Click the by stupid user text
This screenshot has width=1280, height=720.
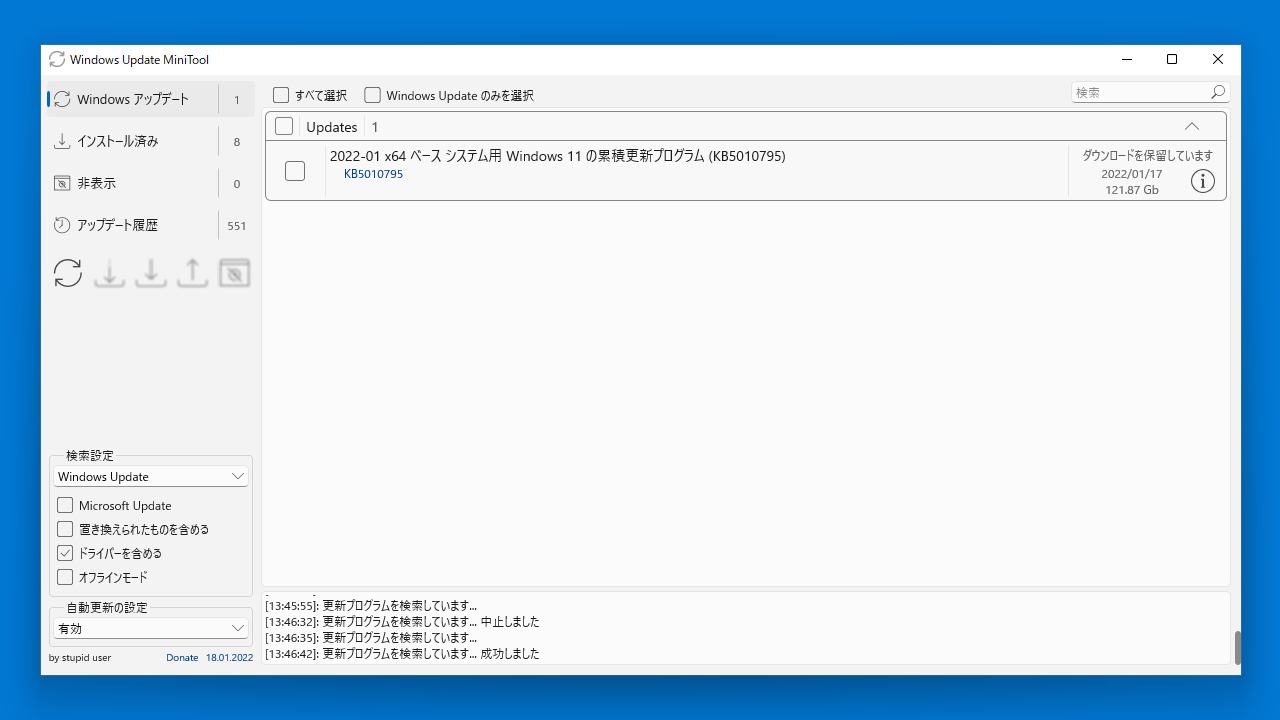80,658
